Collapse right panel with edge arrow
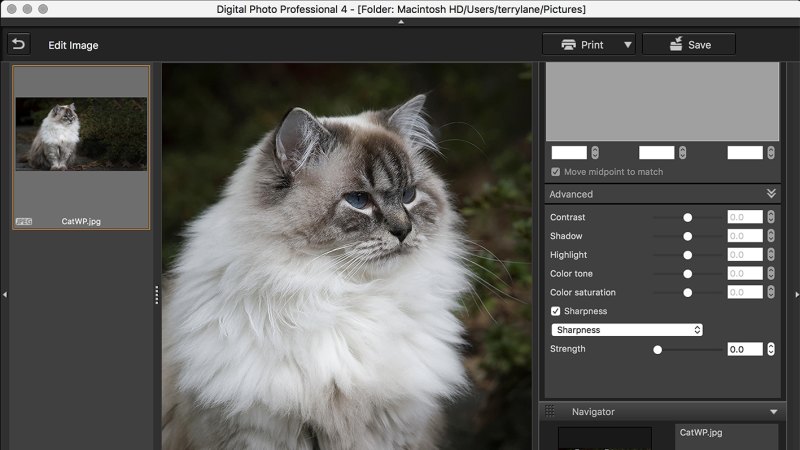The image size is (800, 450). (x=797, y=294)
